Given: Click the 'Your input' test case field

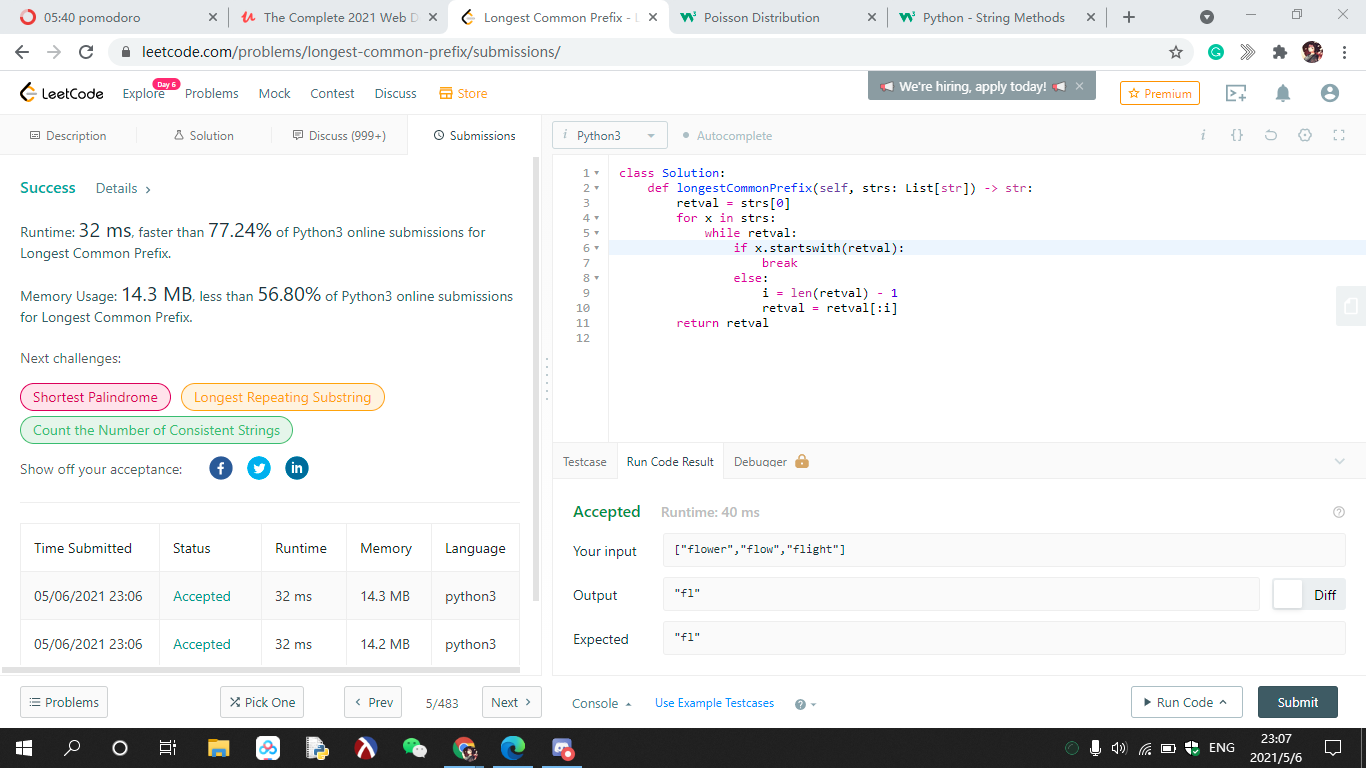Looking at the screenshot, I should (x=1004, y=550).
